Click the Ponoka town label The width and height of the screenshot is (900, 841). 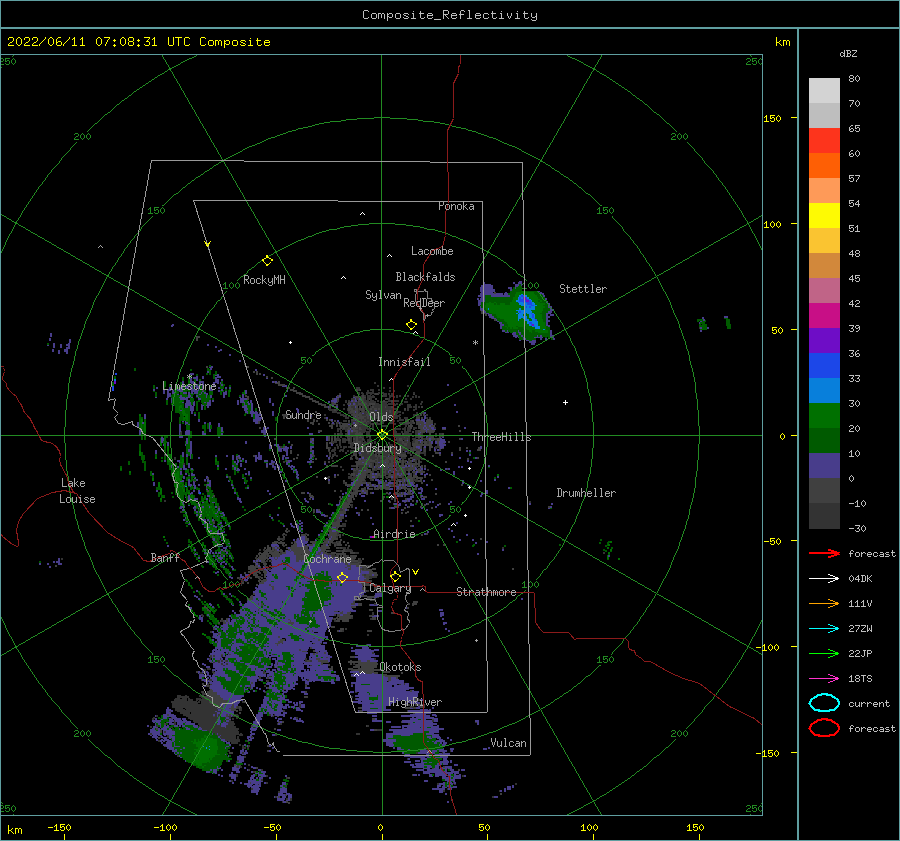pyautogui.click(x=456, y=206)
